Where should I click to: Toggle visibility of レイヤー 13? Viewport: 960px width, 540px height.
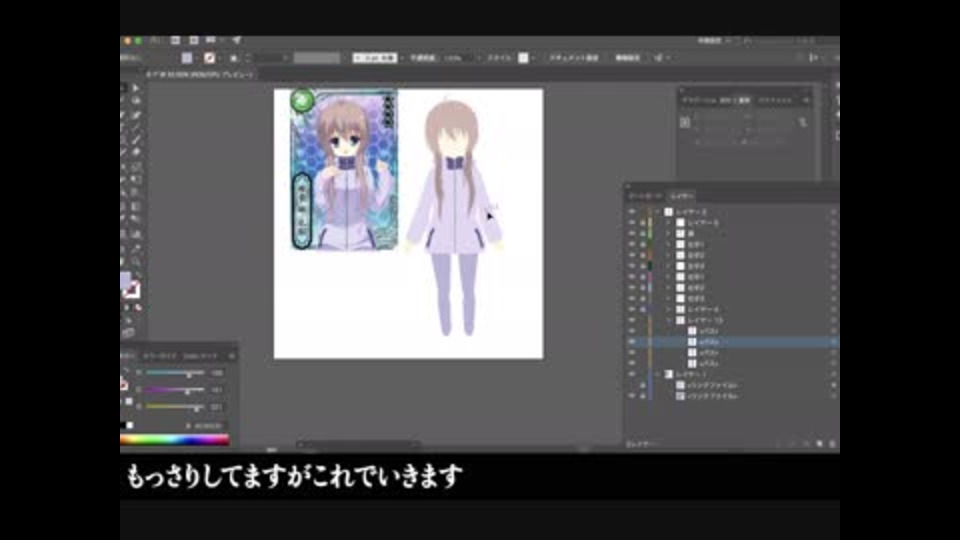coord(632,320)
